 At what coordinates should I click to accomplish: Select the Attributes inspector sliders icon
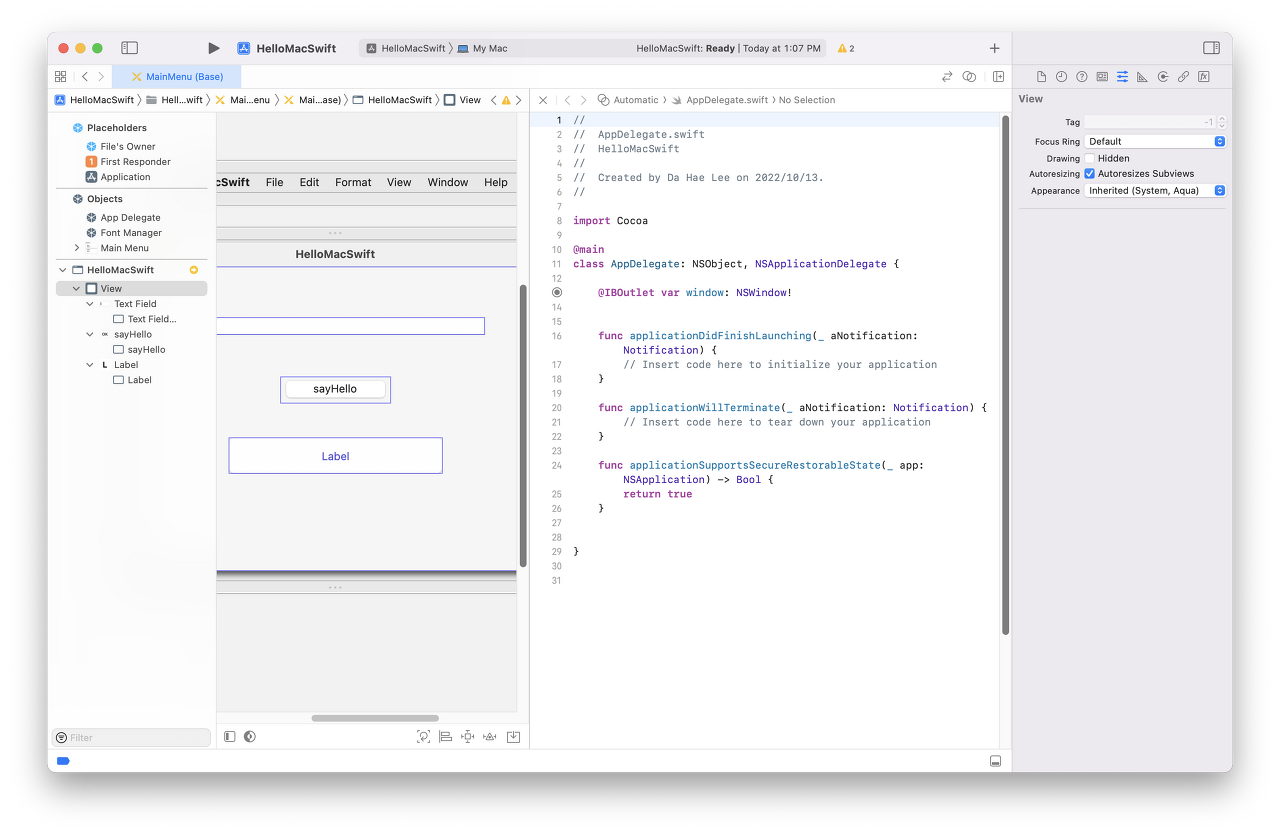(x=1122, y=76)
